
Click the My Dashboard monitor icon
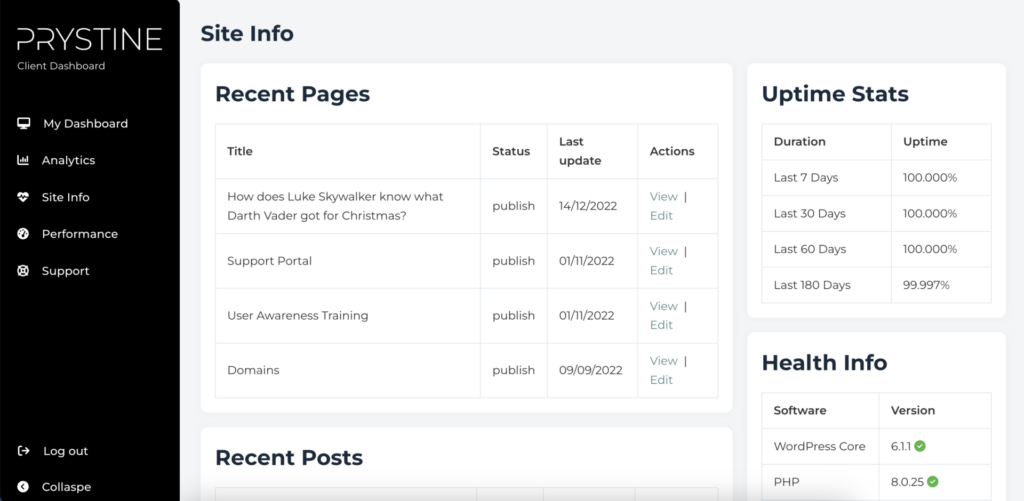[24, 123]
